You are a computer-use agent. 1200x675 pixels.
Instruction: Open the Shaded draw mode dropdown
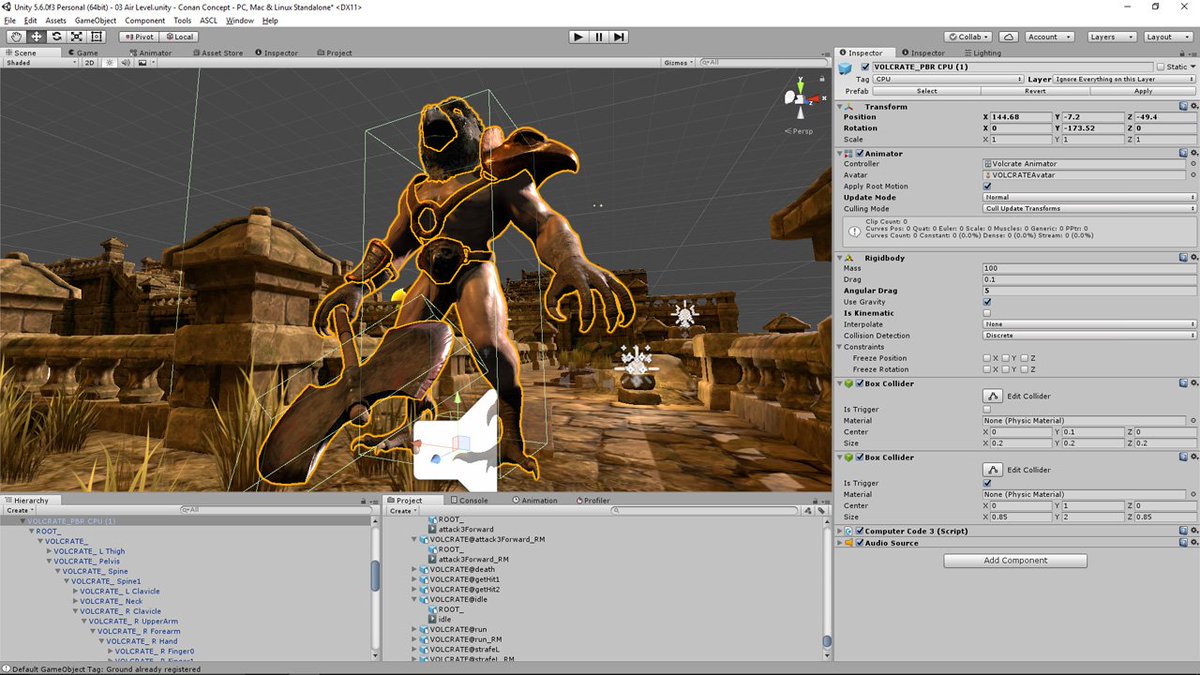point(39,62)
